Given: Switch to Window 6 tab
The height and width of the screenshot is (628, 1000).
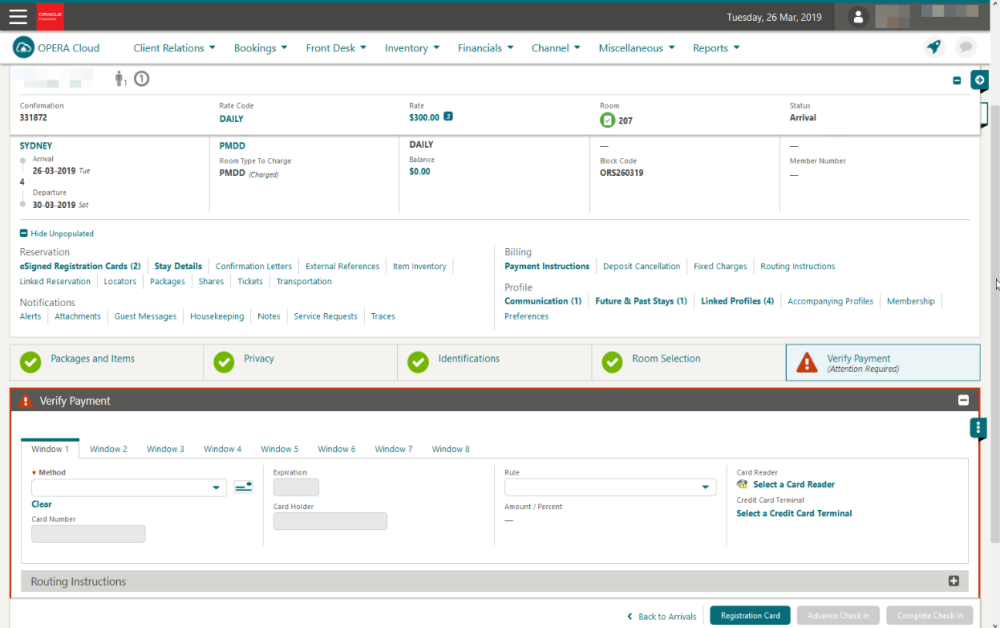Looking at the screenshot, I should point(337,449).
